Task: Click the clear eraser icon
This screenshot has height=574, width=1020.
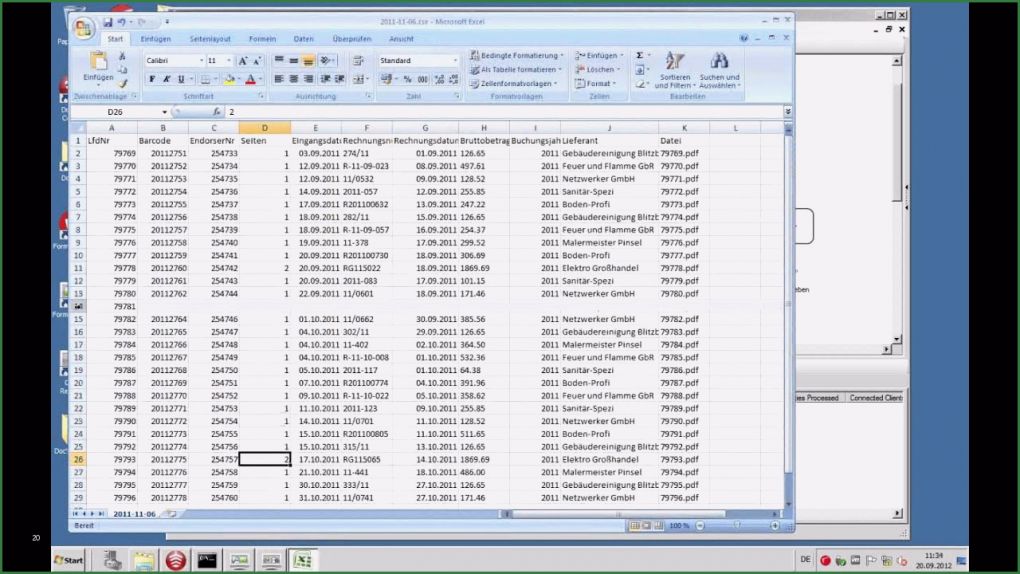Action: point(640,84)
